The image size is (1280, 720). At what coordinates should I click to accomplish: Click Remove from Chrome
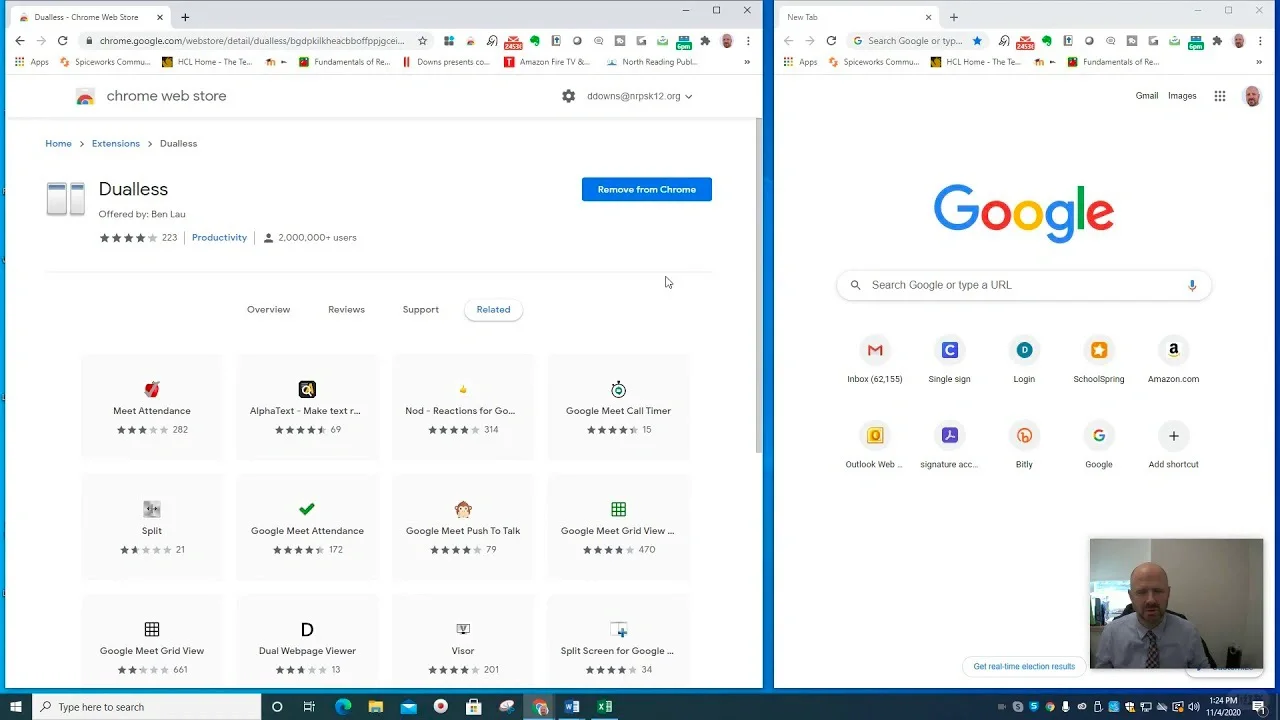point(646,189)
